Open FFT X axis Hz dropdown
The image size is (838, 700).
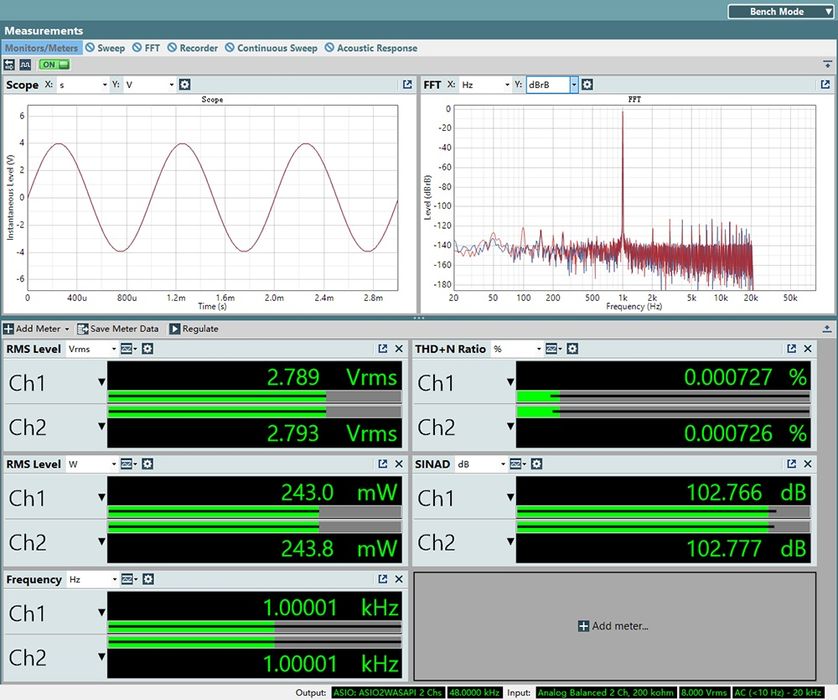[x=485, y=84]
